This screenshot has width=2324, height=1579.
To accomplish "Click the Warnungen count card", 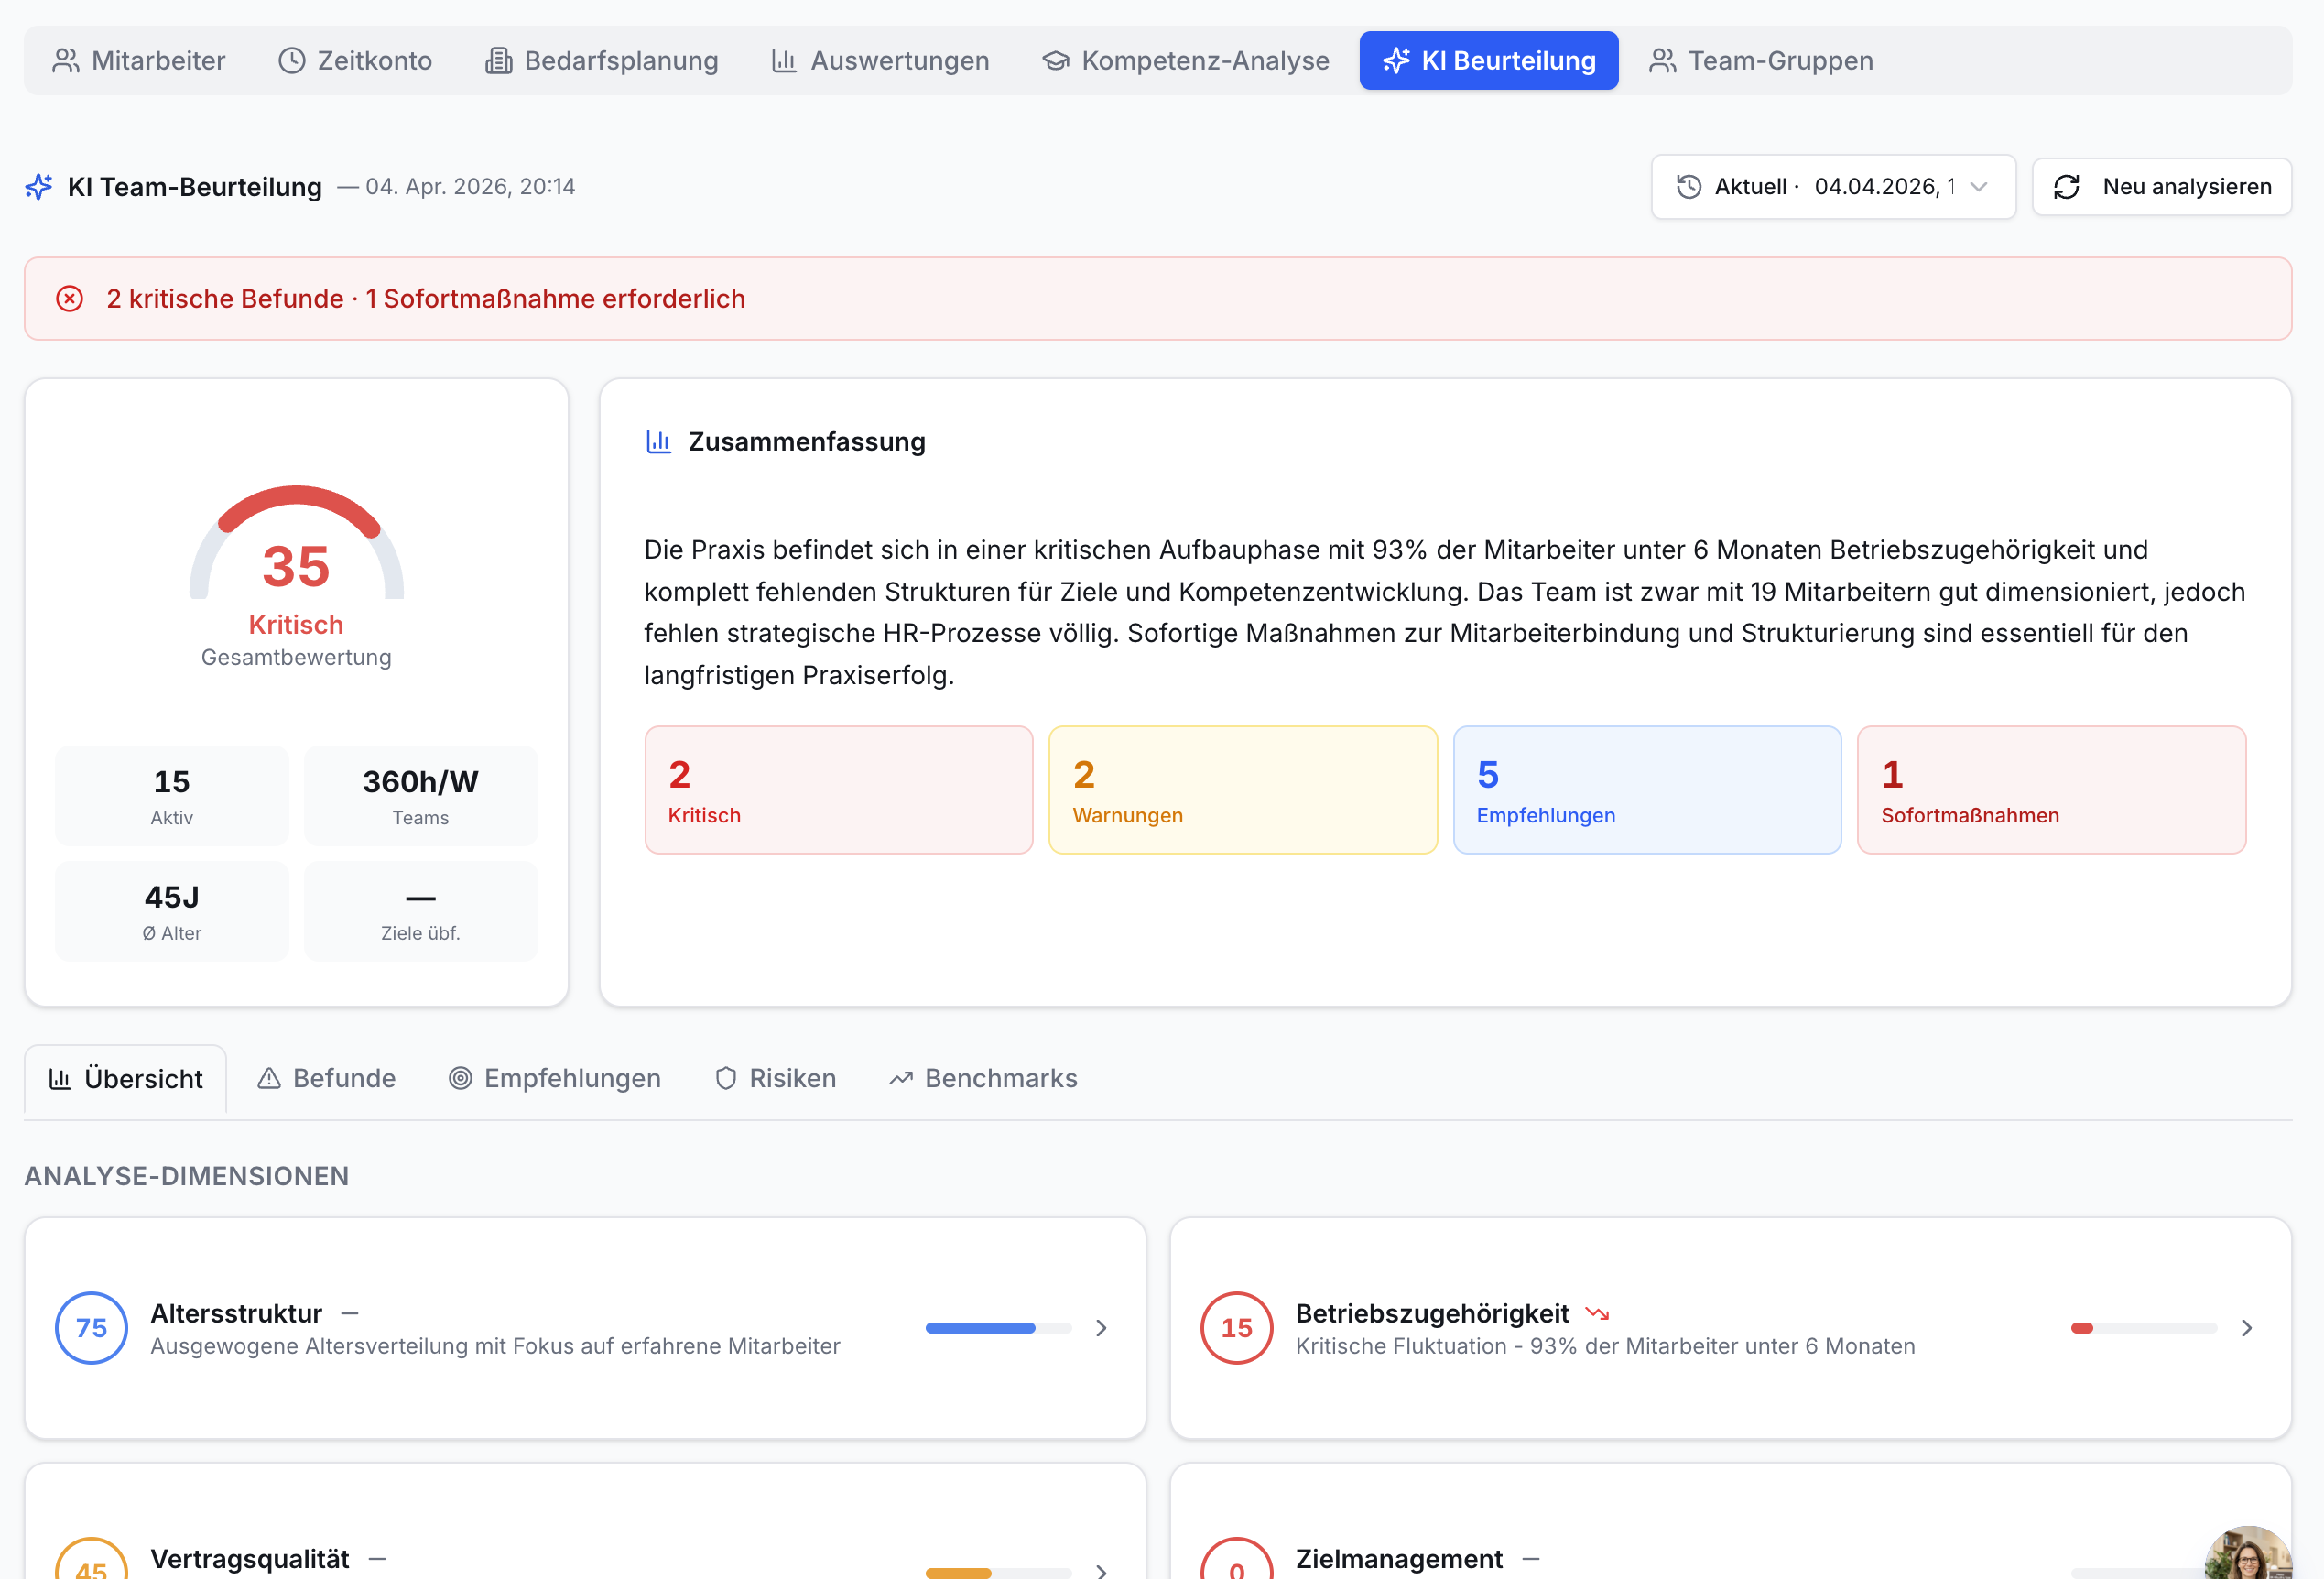I will click(1243, 790).
